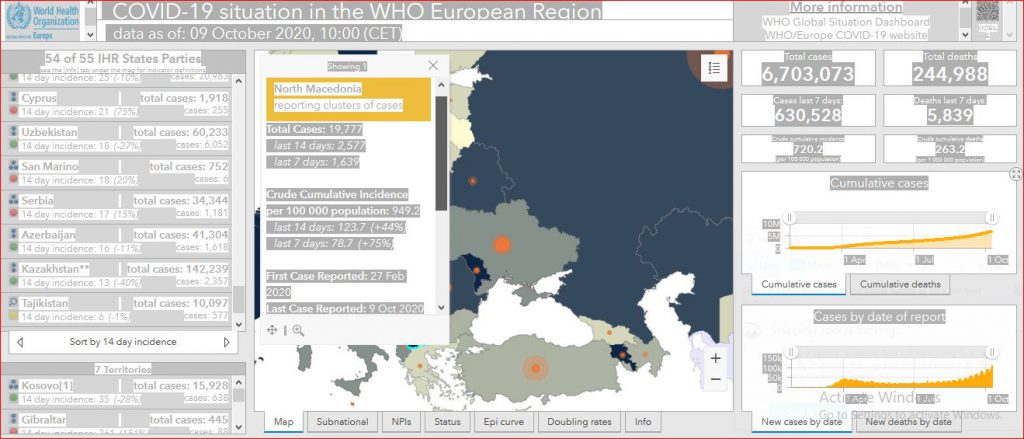Left range handle of Cases by date chart
The width and height of the screenshot is (1024, 439).
(x=790, y=353)
